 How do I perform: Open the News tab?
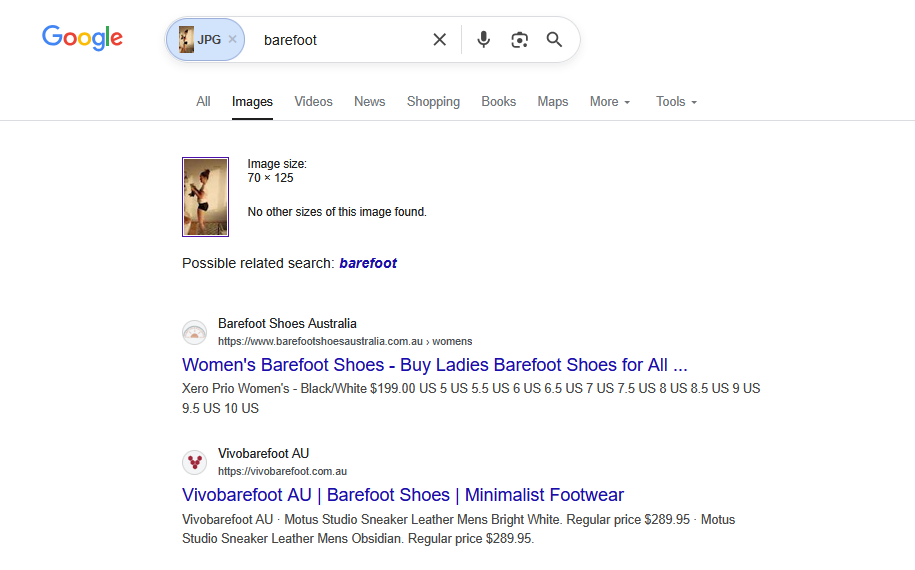tap(369, 102)
